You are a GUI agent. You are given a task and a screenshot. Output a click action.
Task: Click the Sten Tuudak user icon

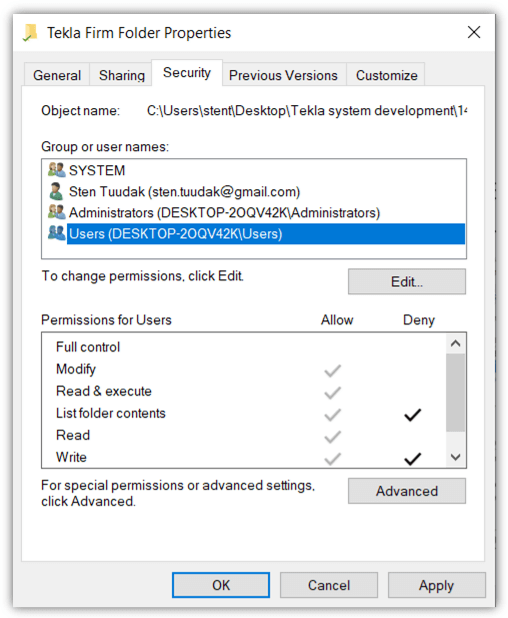click(56, 191)
